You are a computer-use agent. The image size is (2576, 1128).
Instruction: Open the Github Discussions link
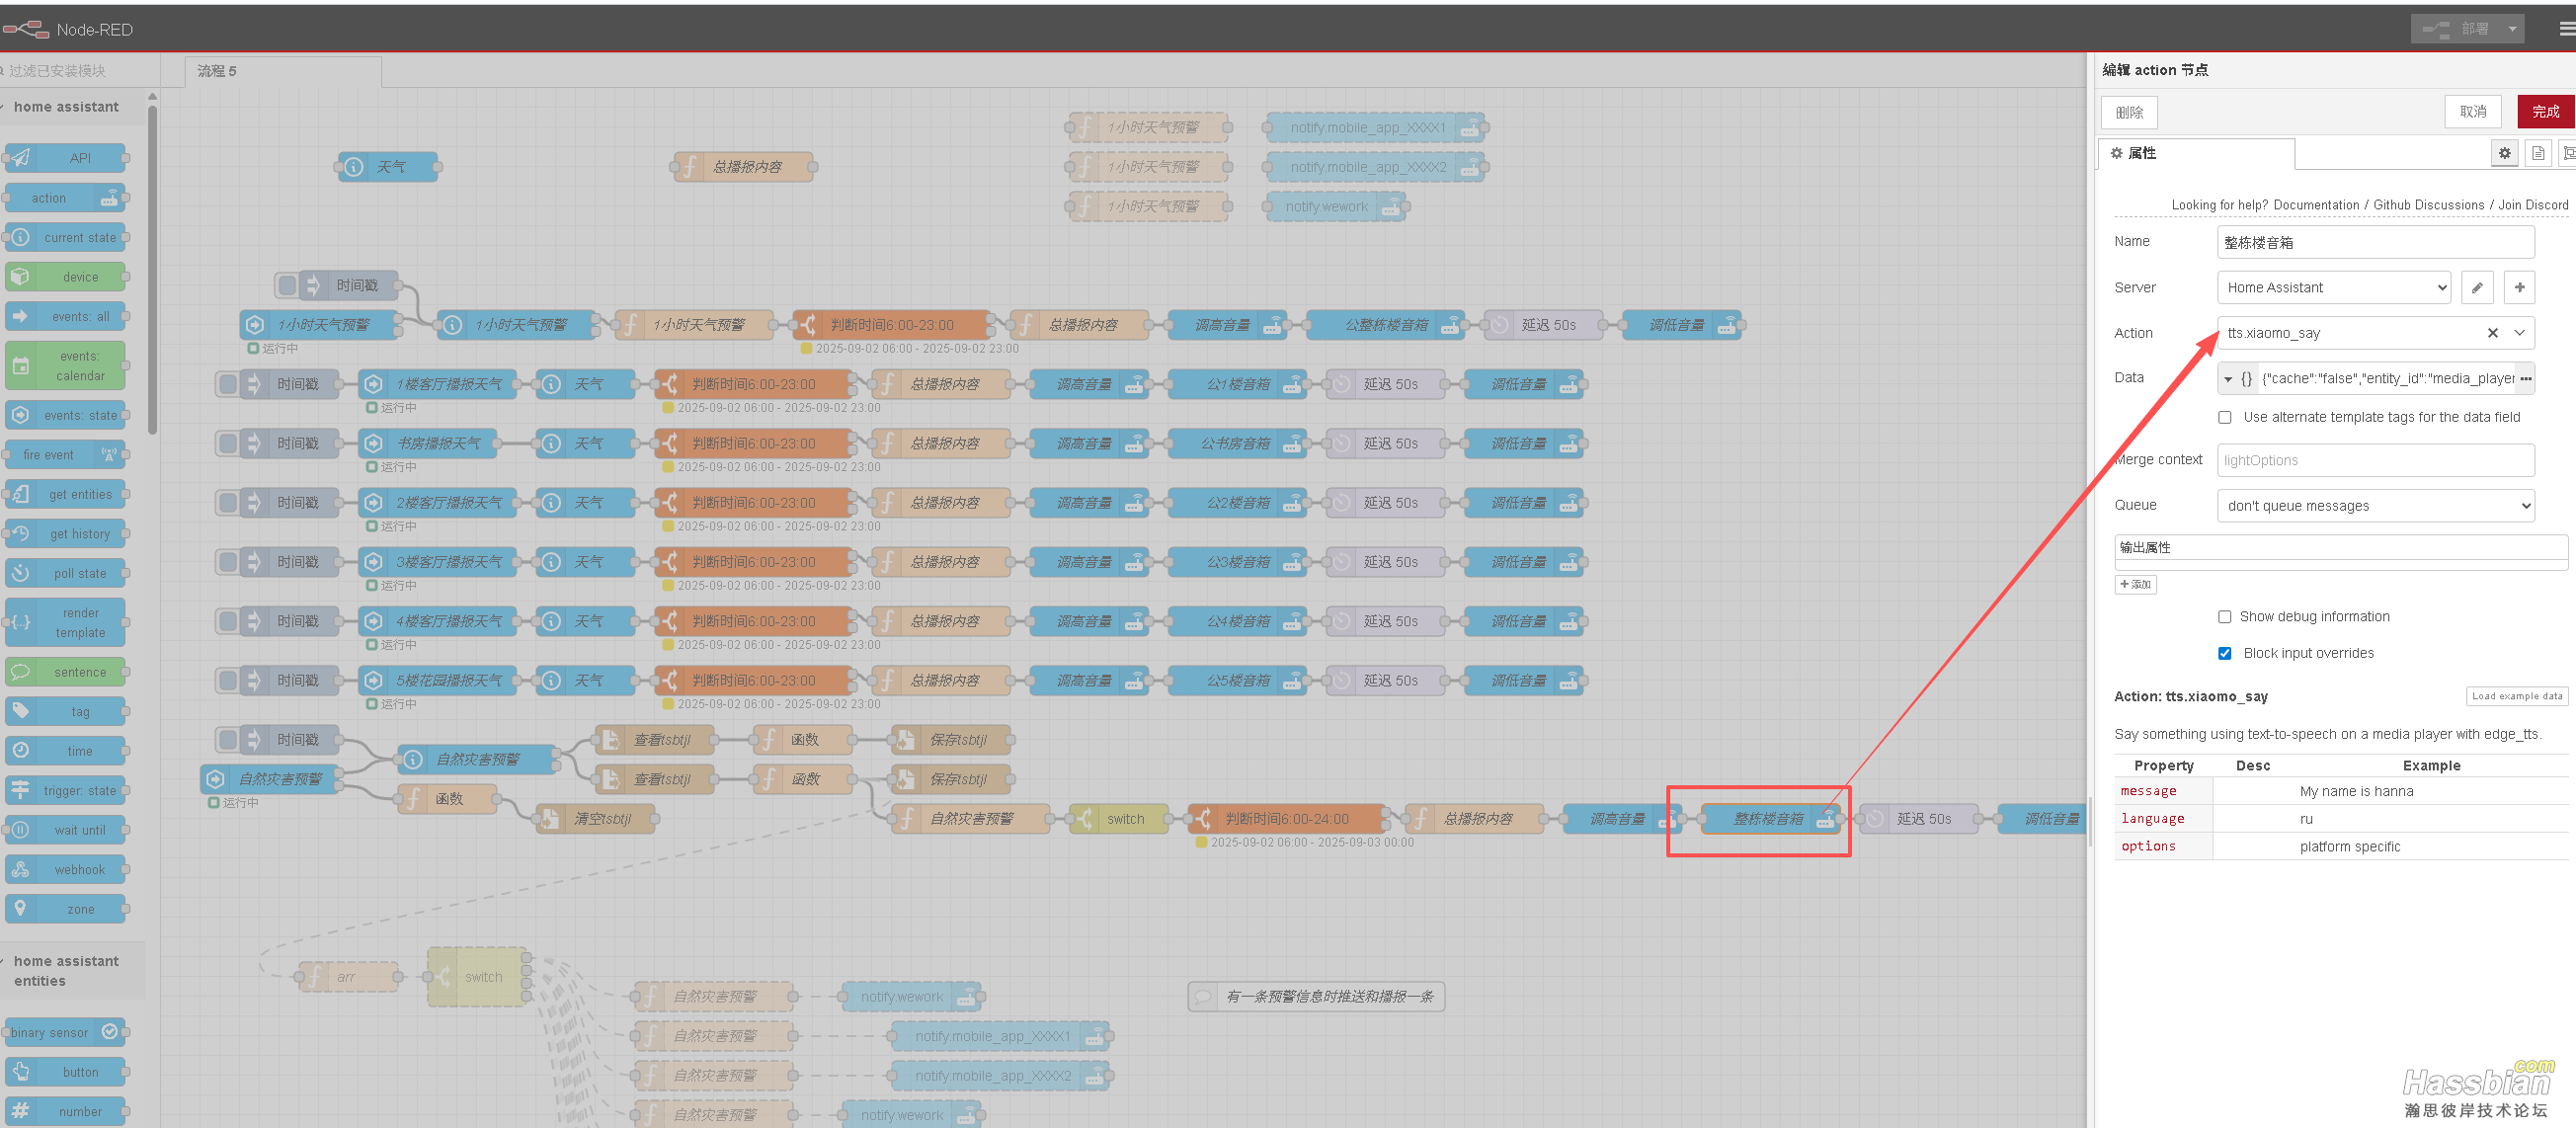2428,205
